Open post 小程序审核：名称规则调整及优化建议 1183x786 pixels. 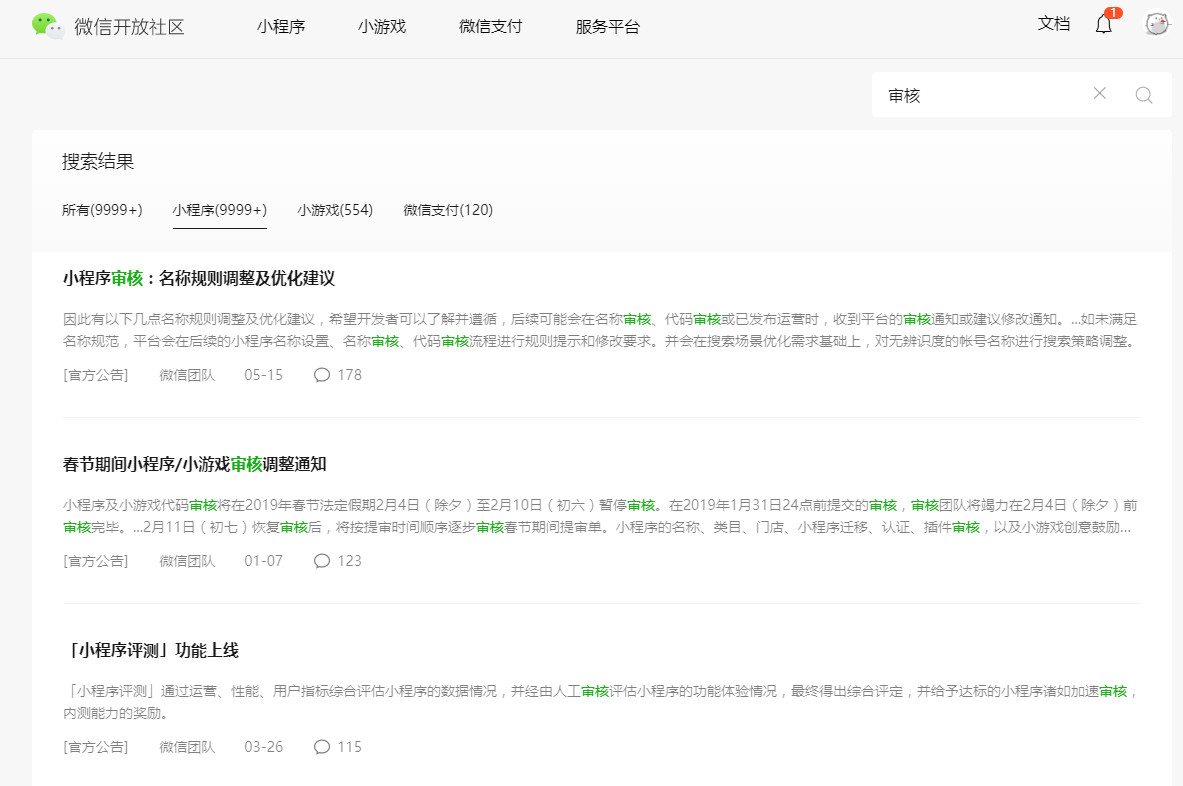(198, 278)
